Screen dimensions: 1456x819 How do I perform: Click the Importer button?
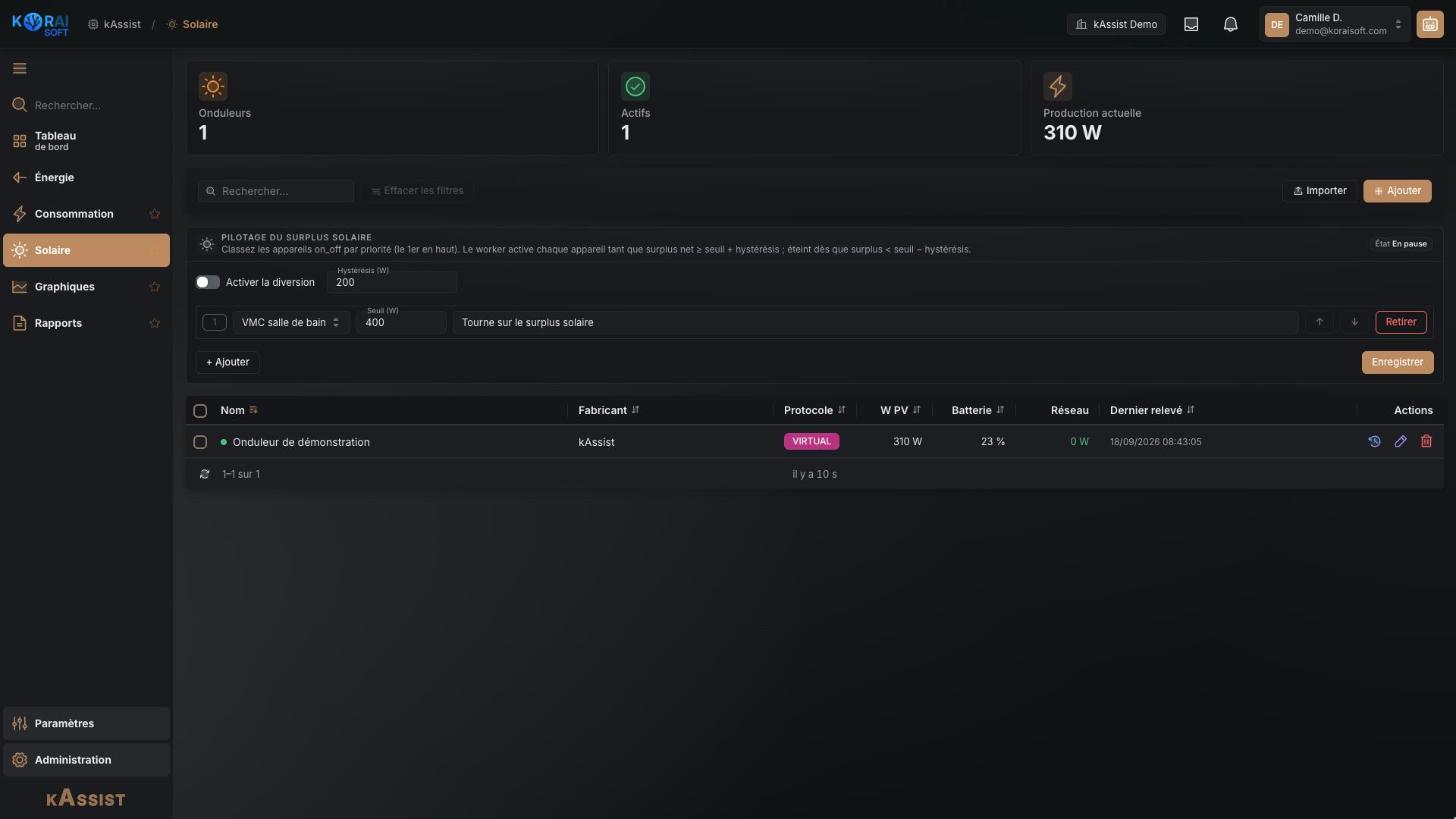click(x=1320, y=191)
